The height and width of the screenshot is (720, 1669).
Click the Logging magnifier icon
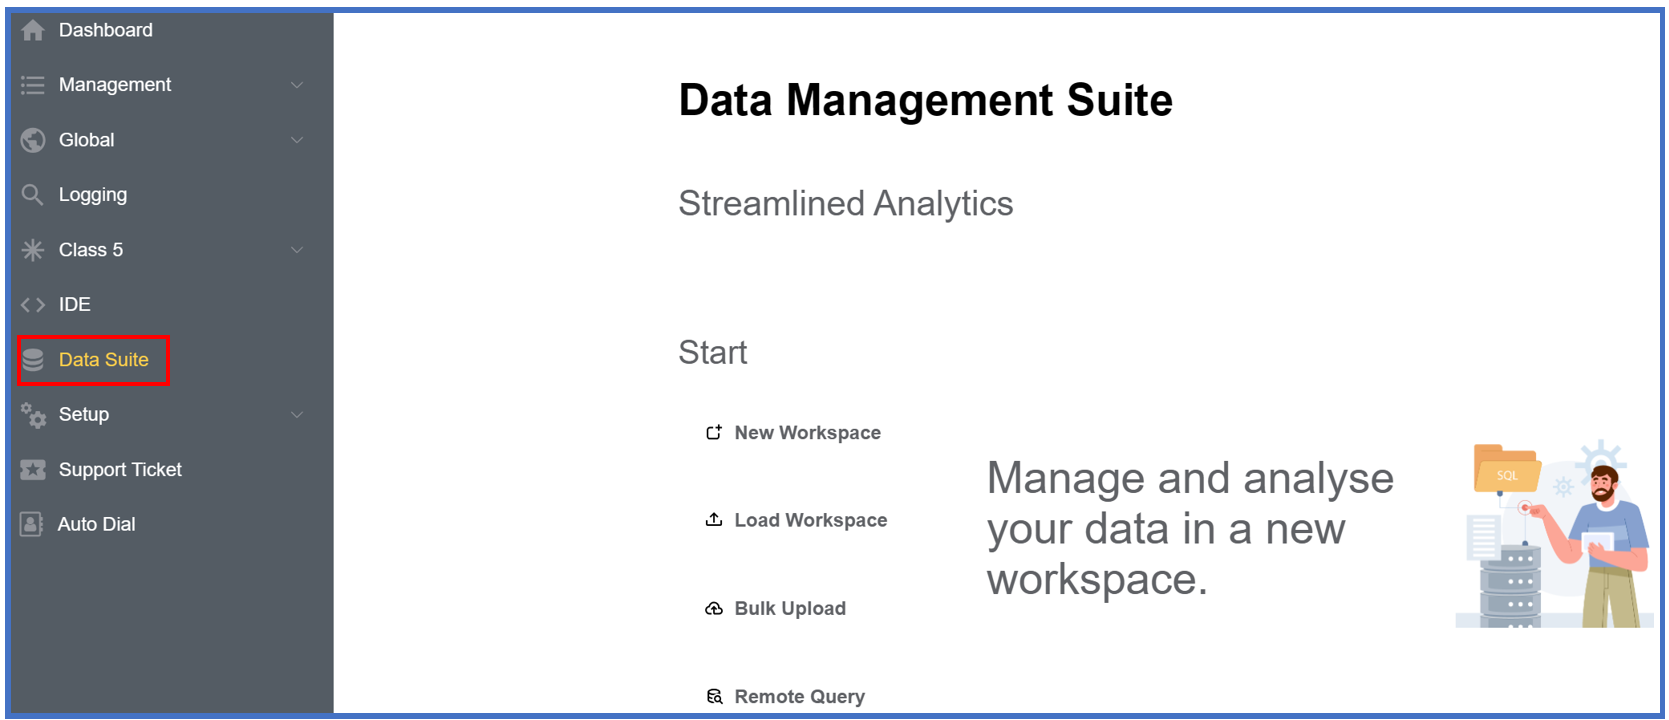click(33, 195)
